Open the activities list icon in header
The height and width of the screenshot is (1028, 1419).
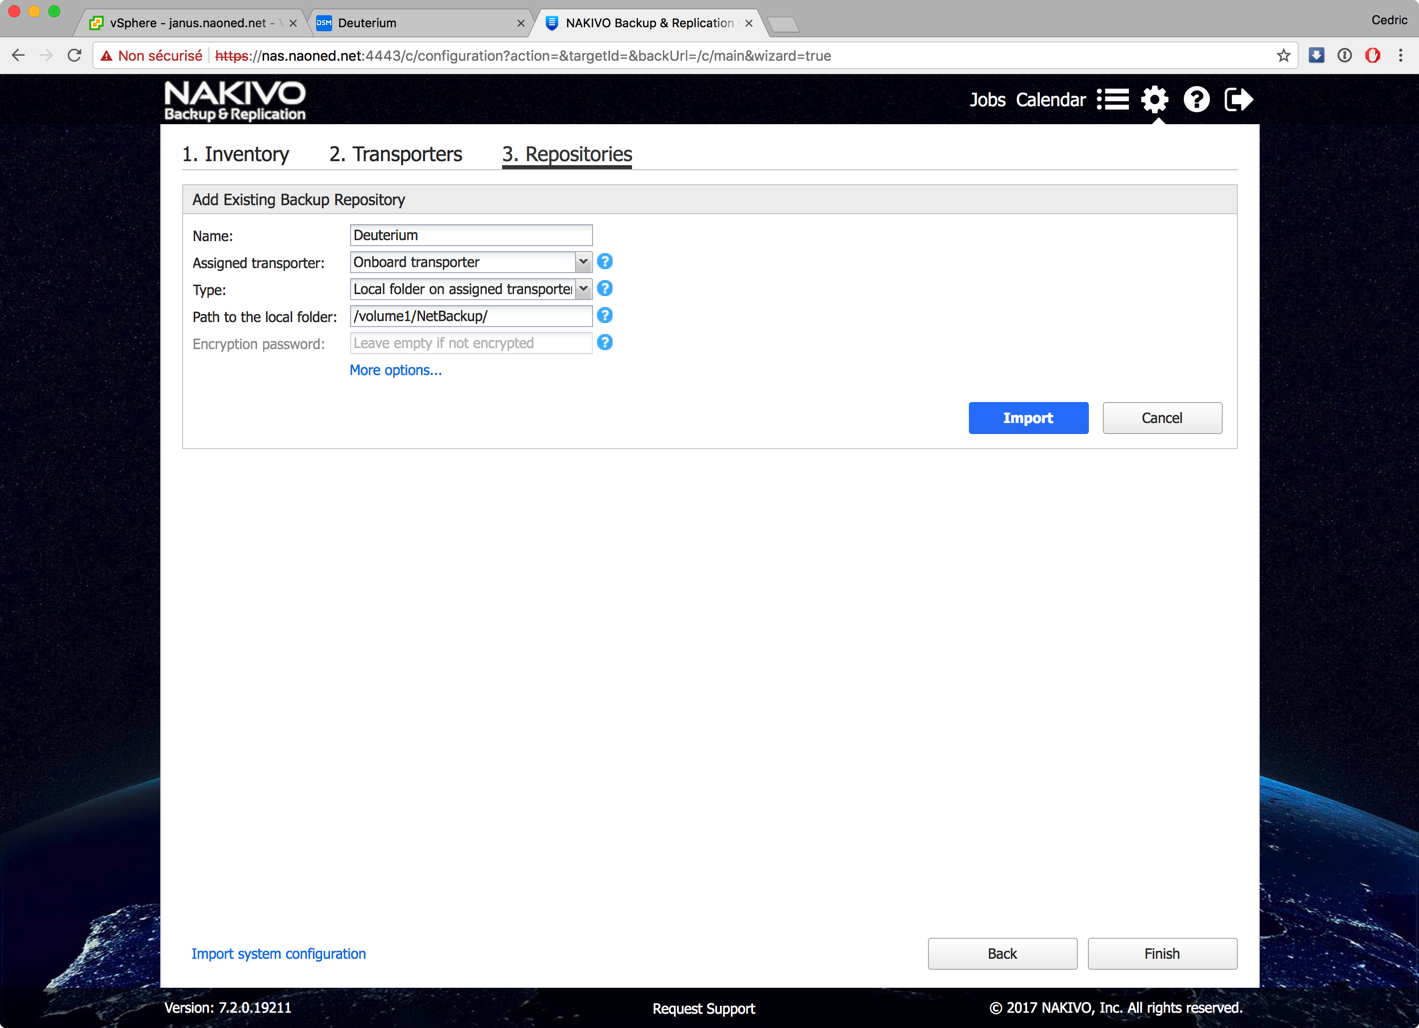1112,99
